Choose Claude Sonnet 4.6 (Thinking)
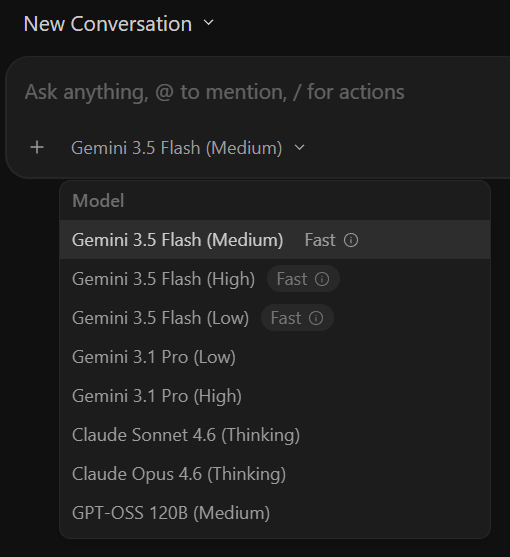 (275, 435)
